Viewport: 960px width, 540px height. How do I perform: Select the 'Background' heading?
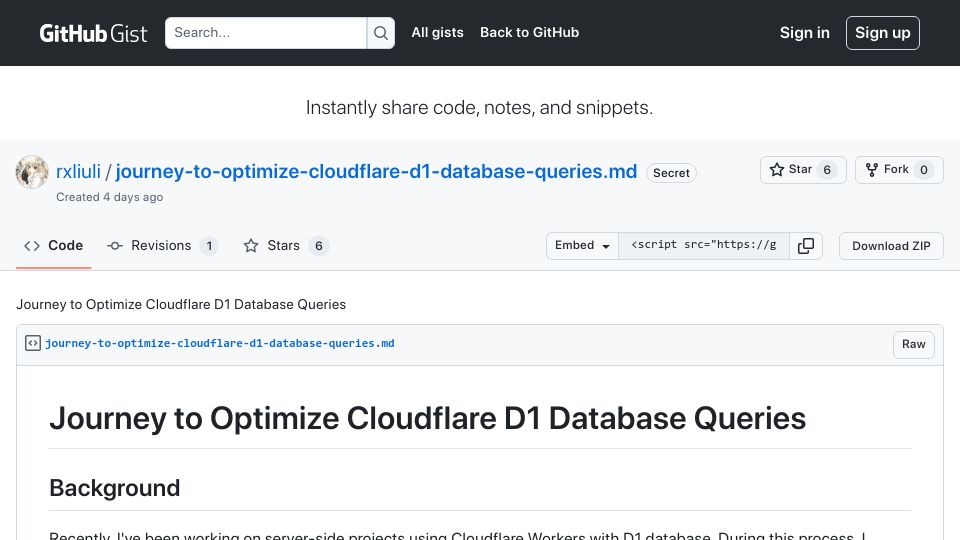tap(114, 488)
